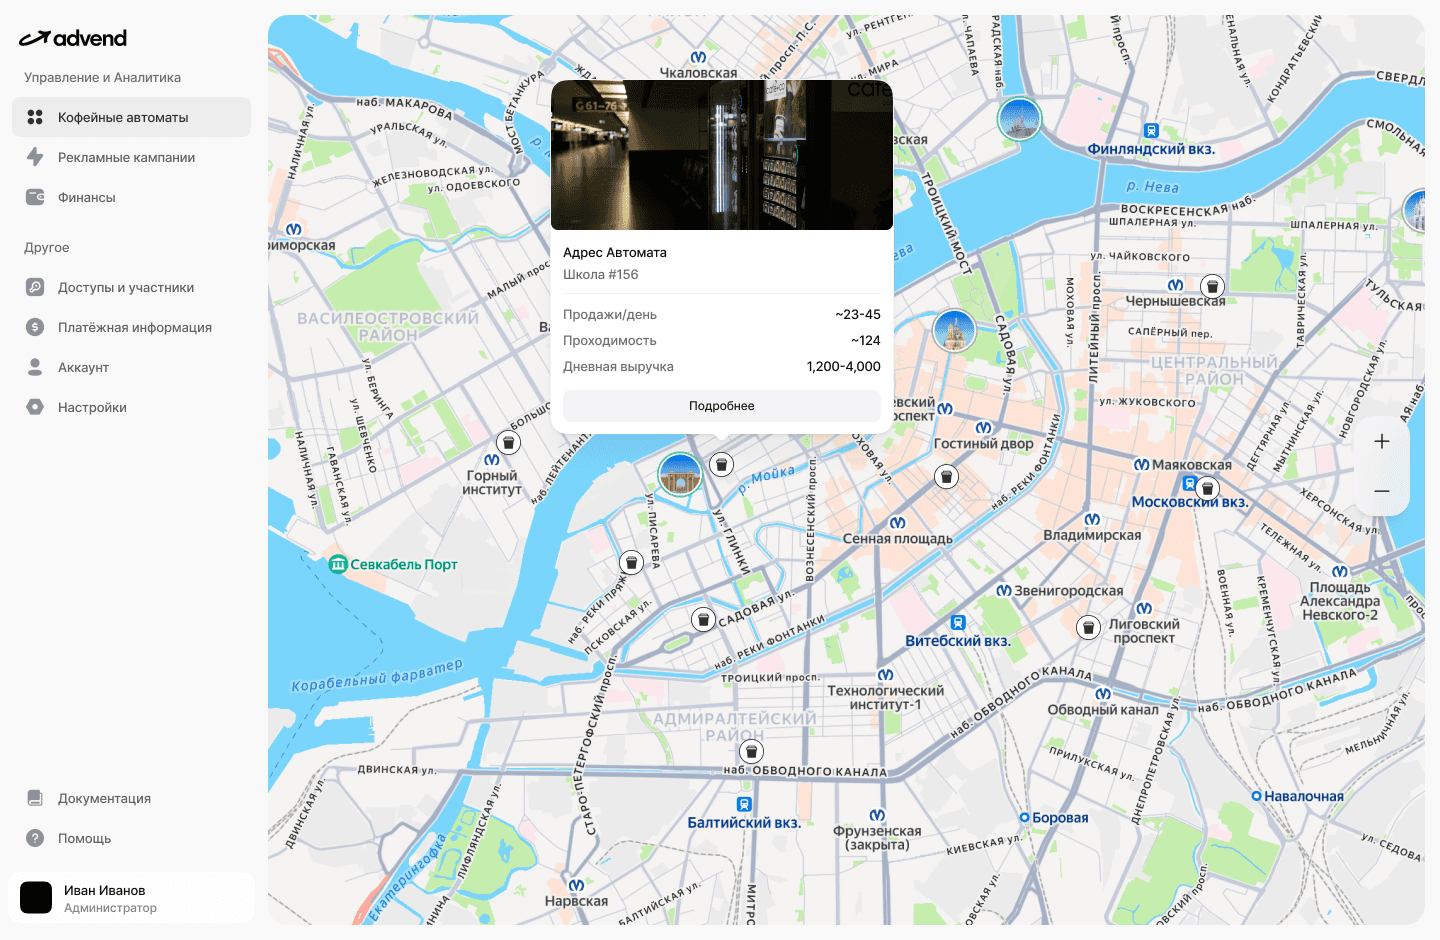Click the Advend logo
The image size is (1440, 940).
click(73, 38)
